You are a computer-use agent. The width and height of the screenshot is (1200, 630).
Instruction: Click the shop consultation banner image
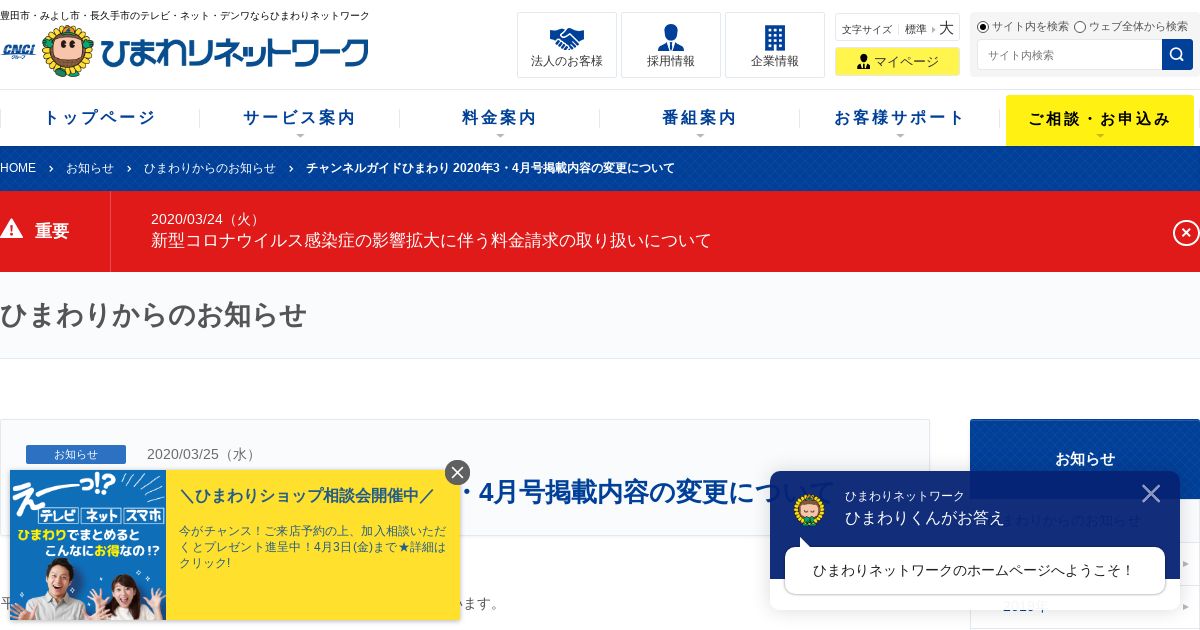[x=88, y=545]
